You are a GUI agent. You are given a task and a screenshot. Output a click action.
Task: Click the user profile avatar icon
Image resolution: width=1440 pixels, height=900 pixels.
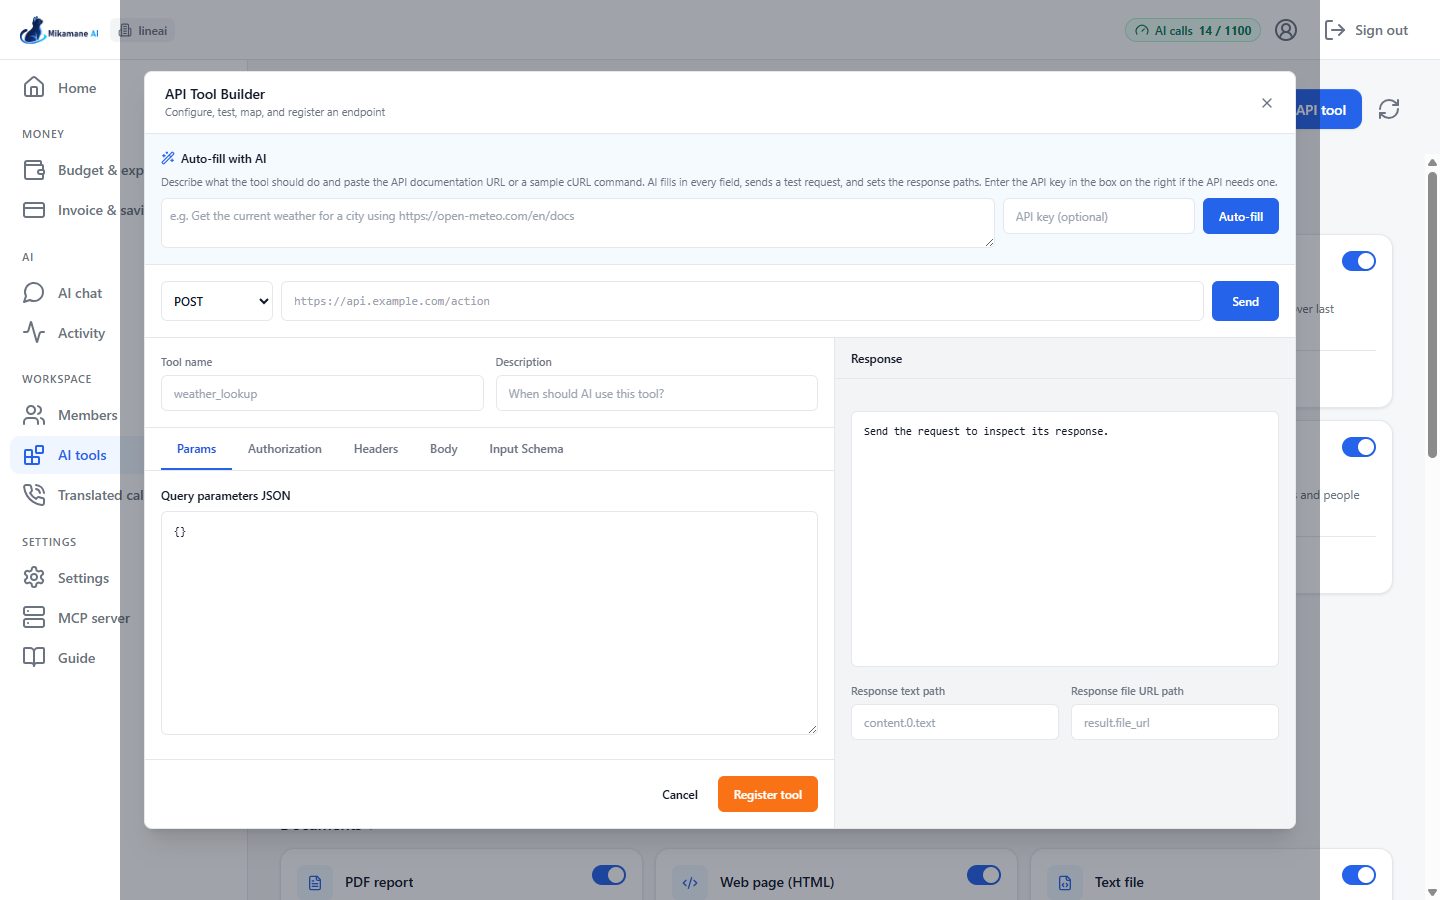[x=1286, y=30]
